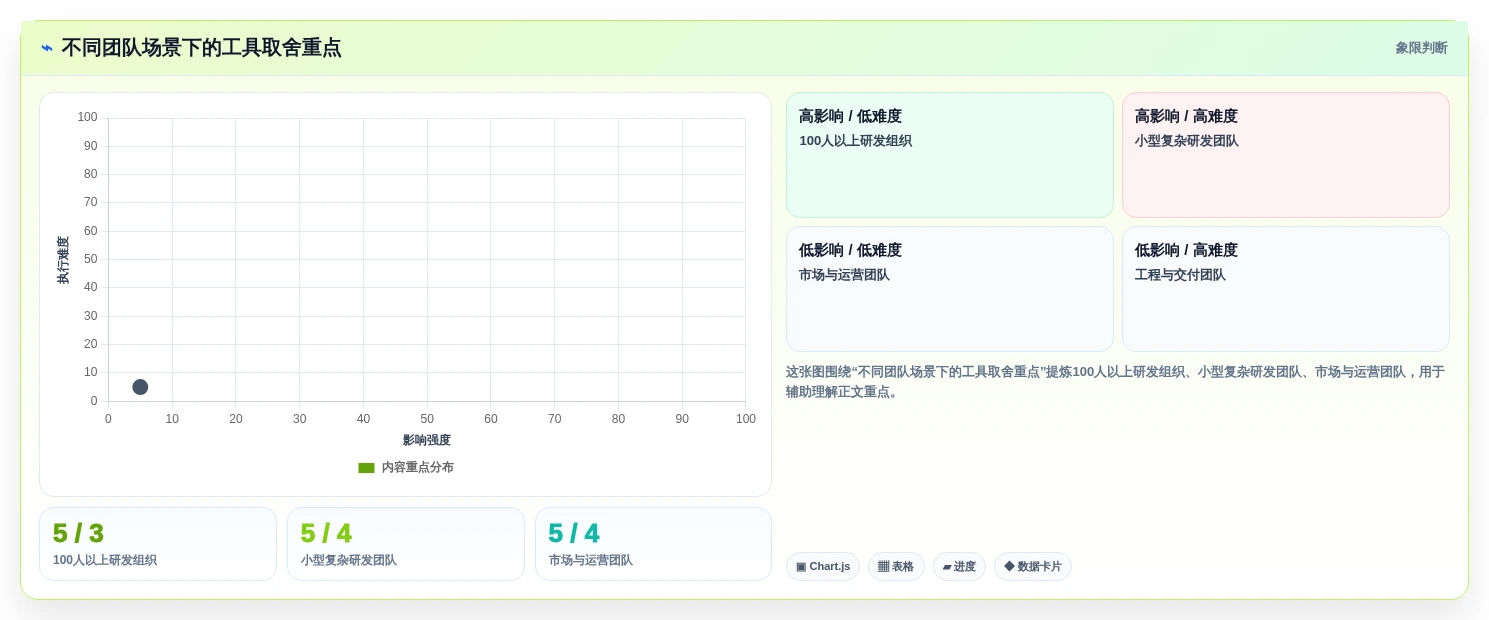Image resolution: width=1489 pixels, height=620 pixels.
Task: Click the lightning icon beside the title
Action: 47,48
